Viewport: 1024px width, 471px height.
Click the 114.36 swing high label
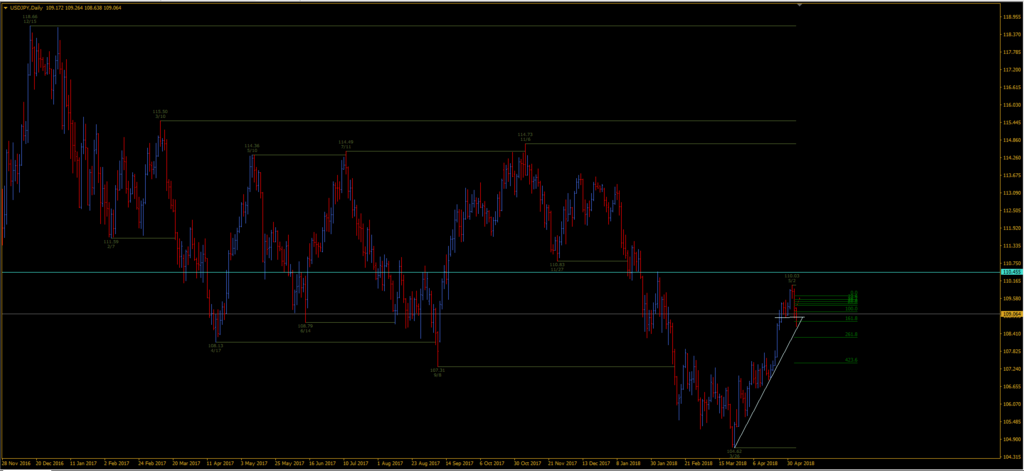point(252,148)
